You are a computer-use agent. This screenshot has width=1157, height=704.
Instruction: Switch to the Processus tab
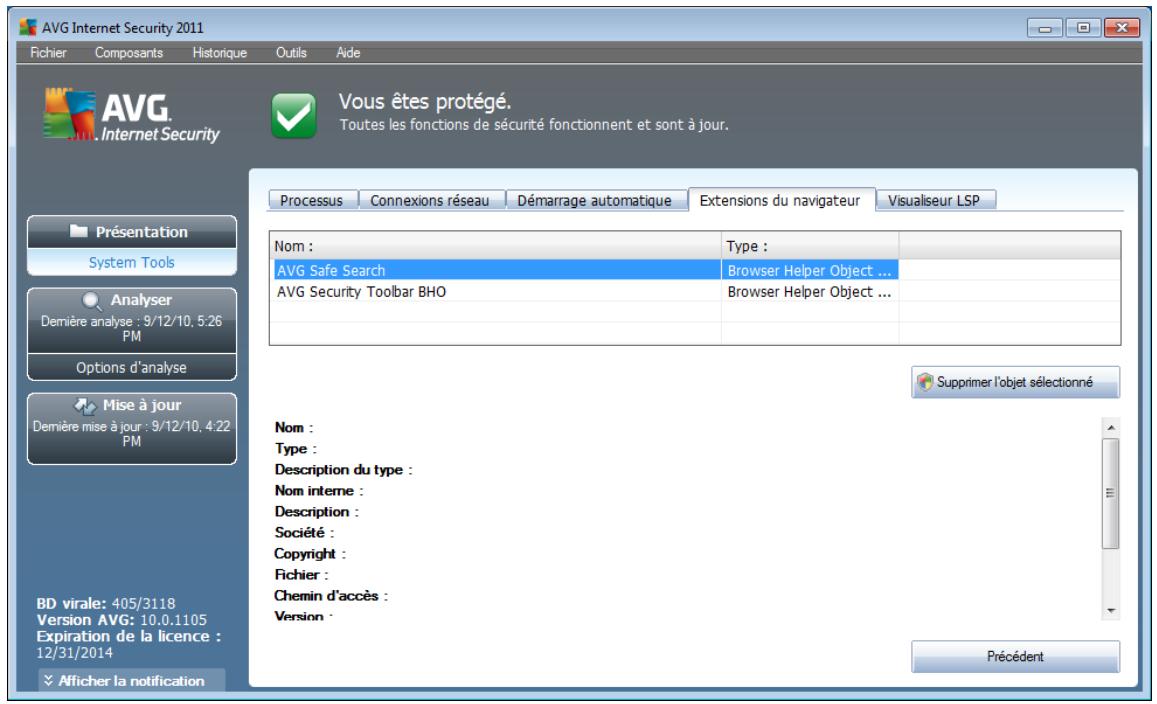(x=312, y=200)
